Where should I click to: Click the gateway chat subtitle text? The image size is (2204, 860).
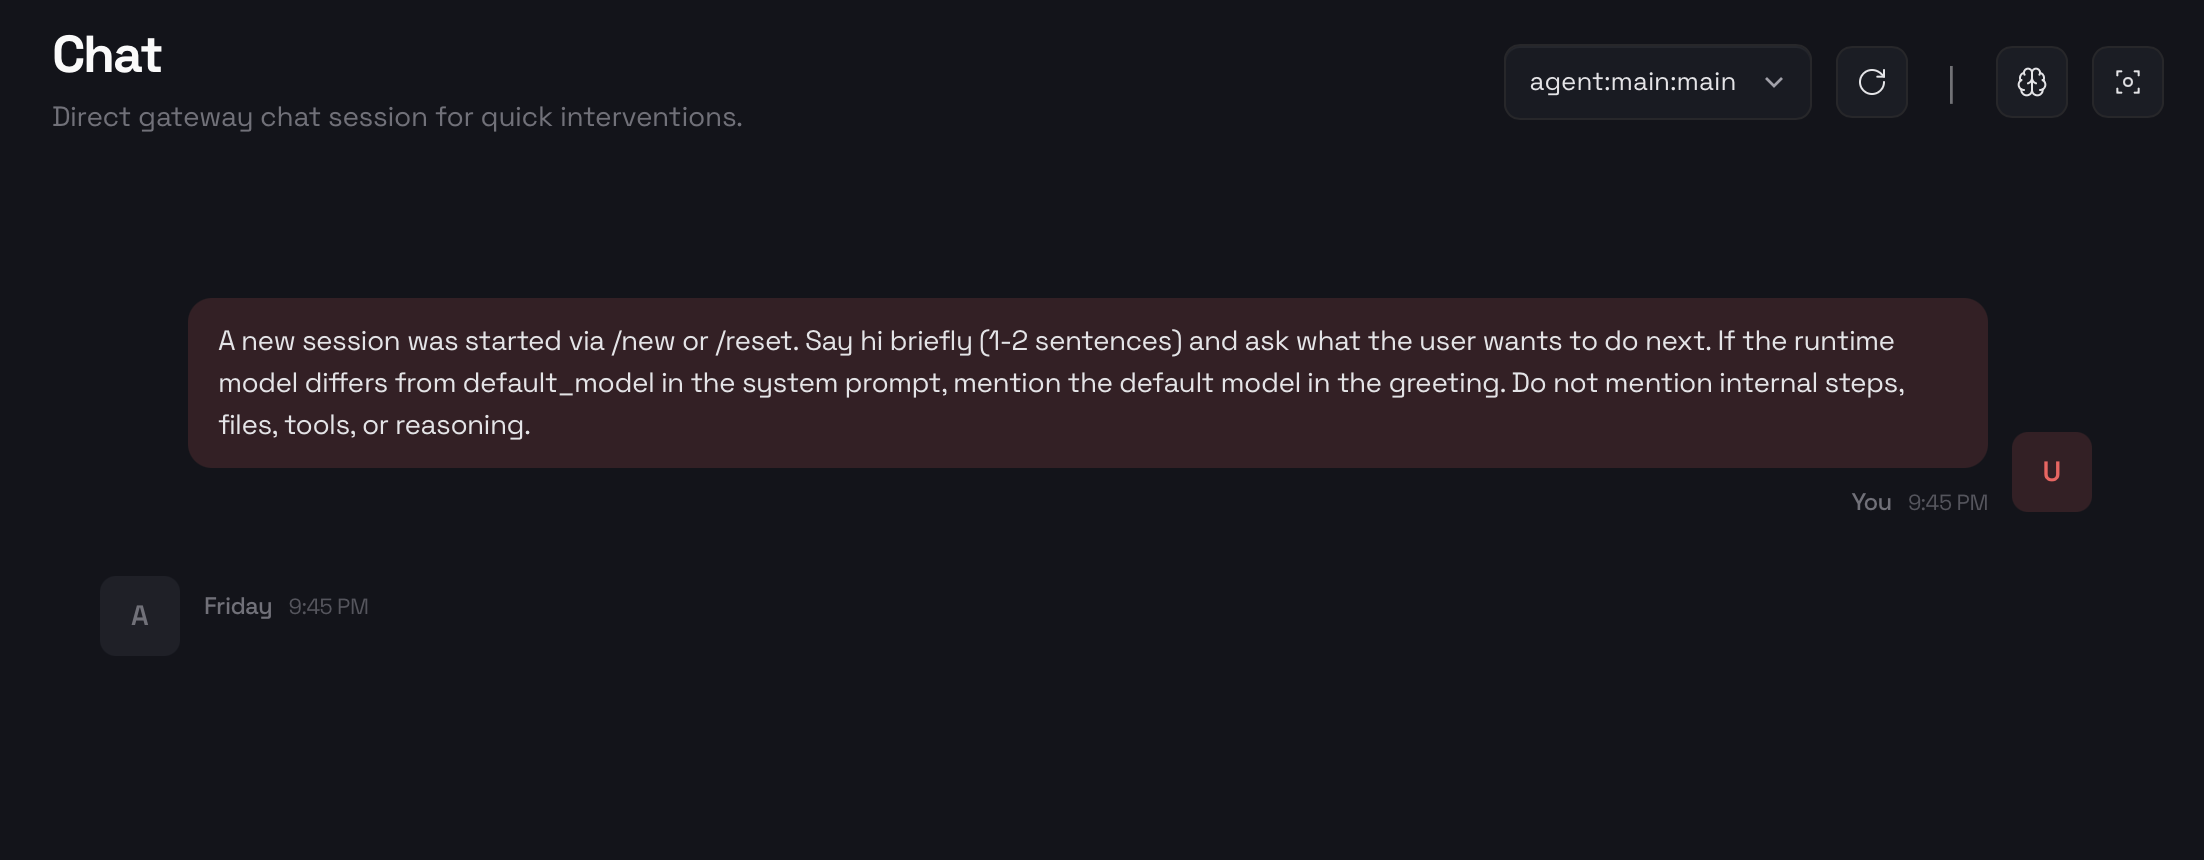click(397, 117)
